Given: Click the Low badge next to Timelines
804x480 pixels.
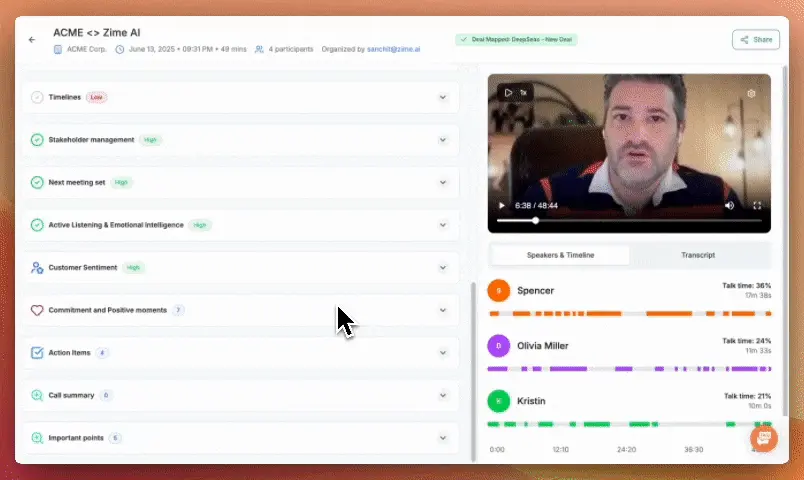Looking at the screenshot, I should tap(96, 97).
